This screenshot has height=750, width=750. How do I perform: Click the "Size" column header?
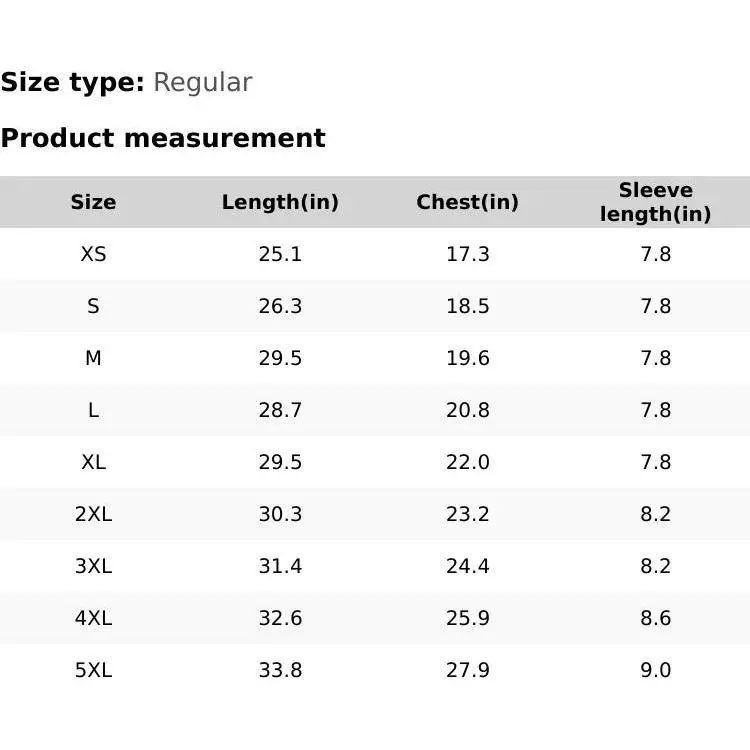pos(93,202)
